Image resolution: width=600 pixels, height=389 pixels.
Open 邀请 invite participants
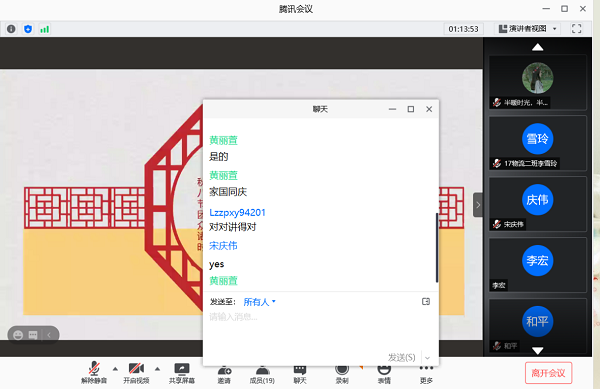224,375
